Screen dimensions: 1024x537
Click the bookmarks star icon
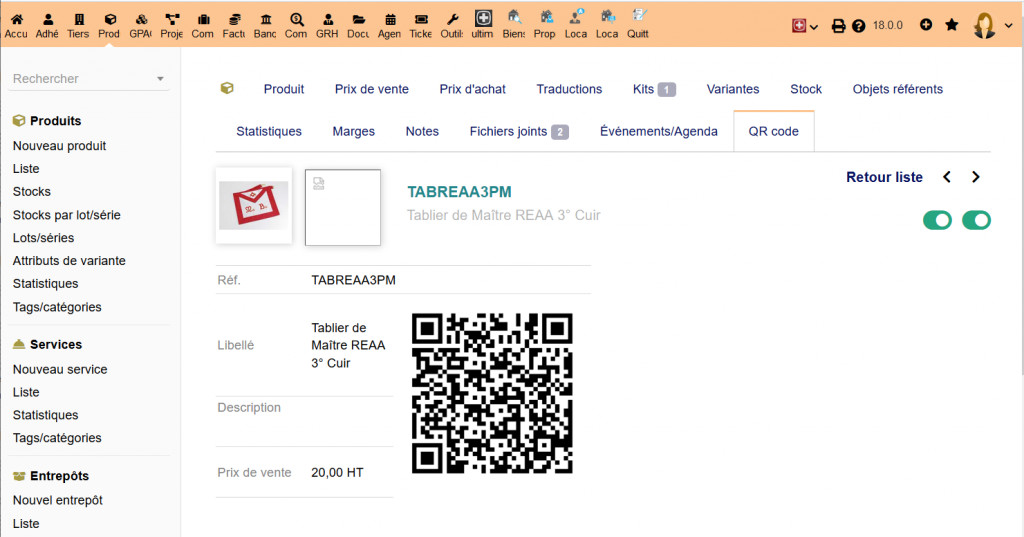951,25
